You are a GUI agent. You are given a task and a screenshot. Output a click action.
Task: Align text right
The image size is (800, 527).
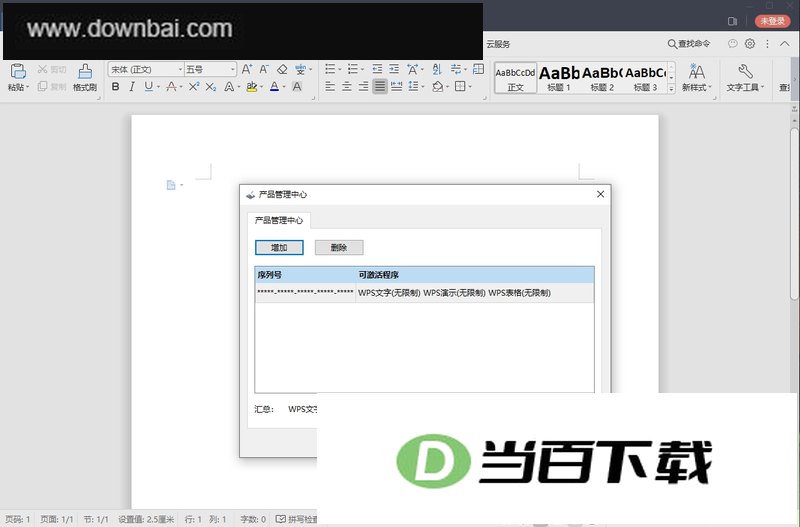point(363,87)
